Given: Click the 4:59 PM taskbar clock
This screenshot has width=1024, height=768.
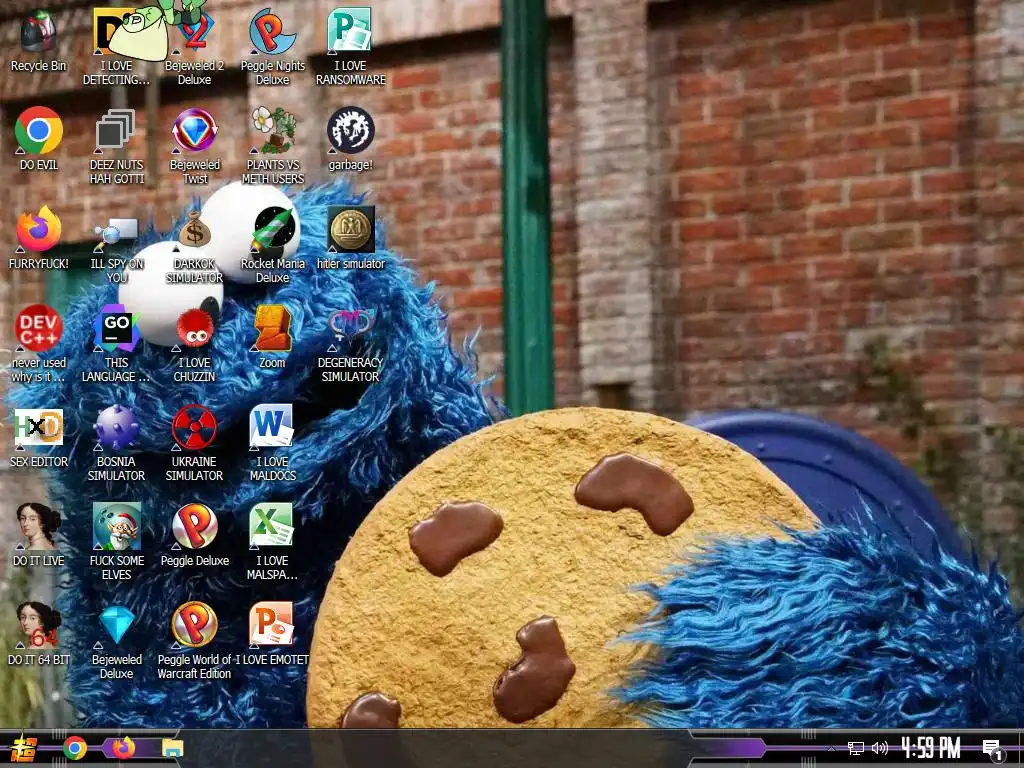Looking at the screenshot, I should 931,748.
